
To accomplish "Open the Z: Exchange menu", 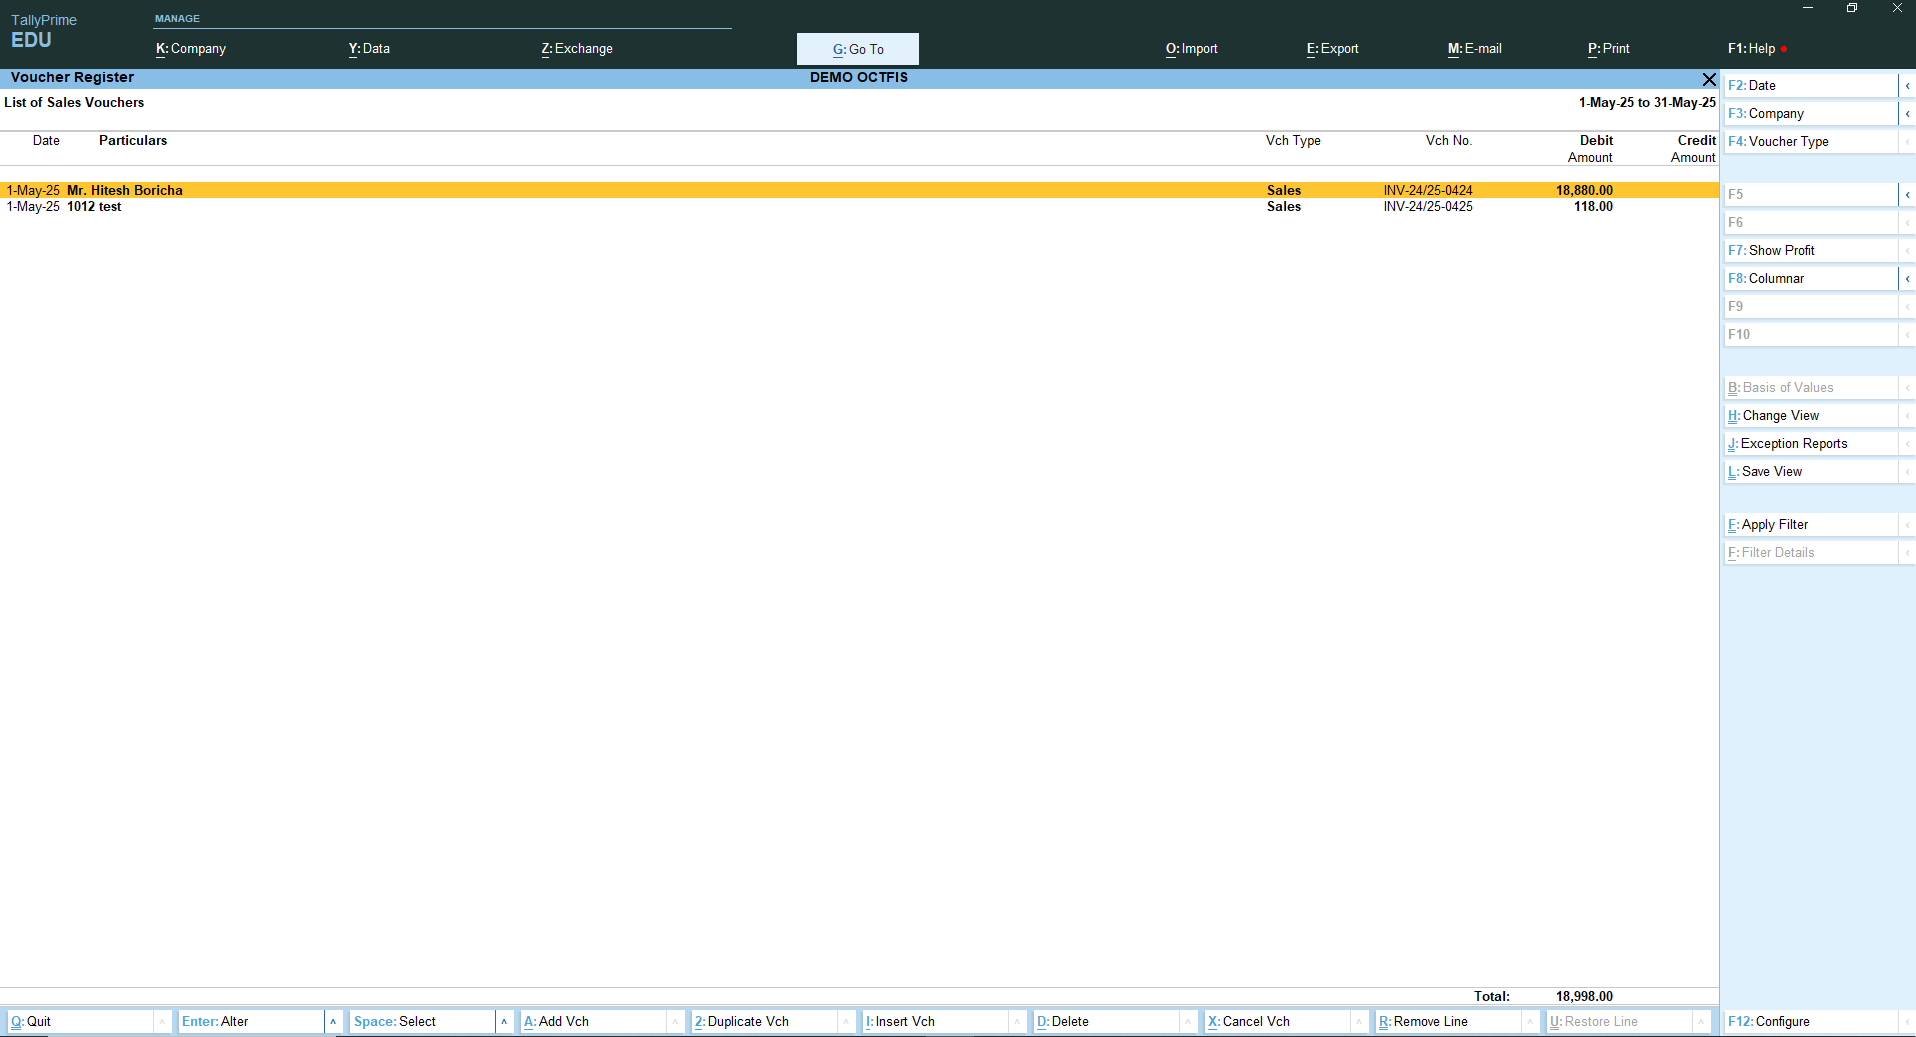I will [x=577, y=49].
